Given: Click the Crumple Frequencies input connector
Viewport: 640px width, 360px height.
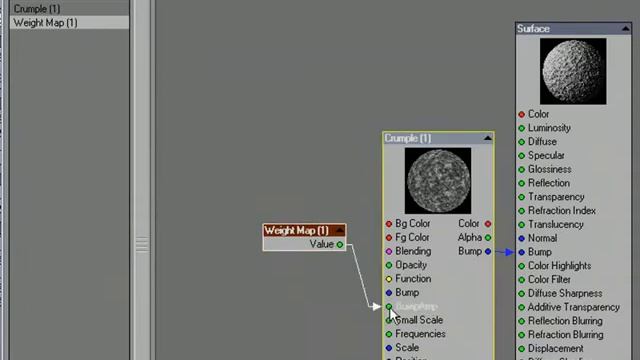Looking at the screenshot, I should point(389,334).
